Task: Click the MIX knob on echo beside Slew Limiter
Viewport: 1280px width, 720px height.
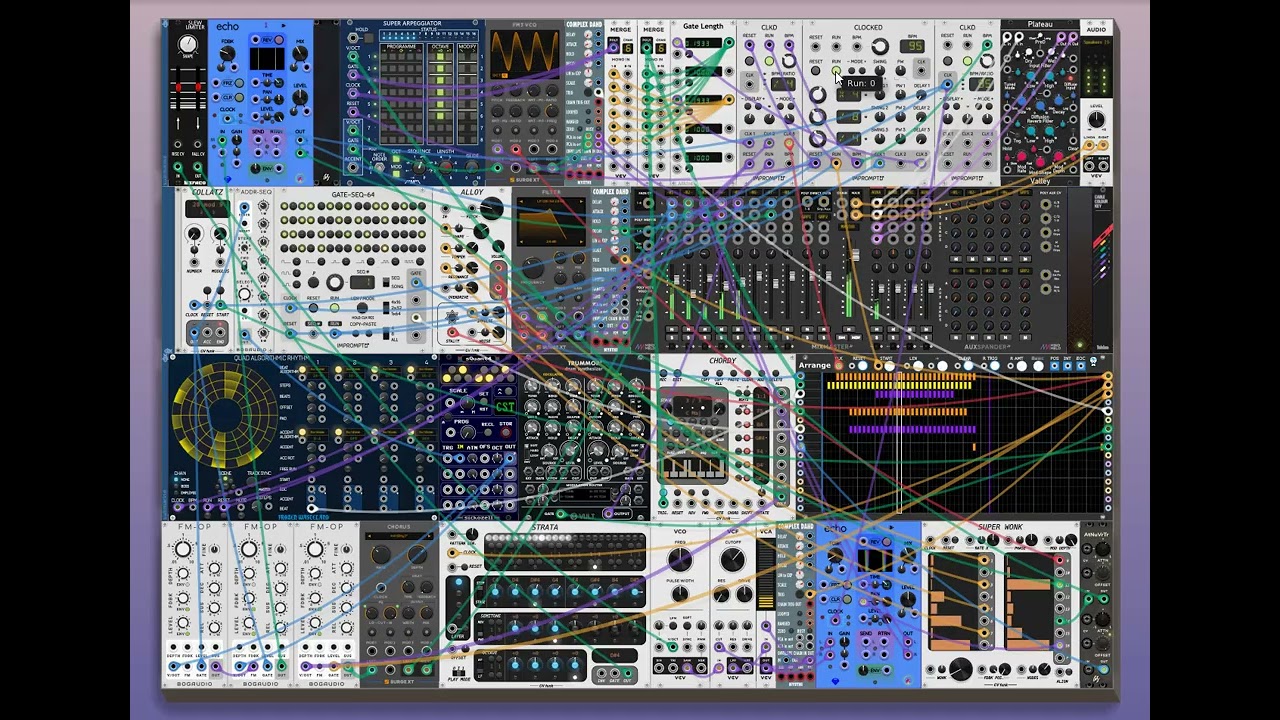Action: (300, 55)
